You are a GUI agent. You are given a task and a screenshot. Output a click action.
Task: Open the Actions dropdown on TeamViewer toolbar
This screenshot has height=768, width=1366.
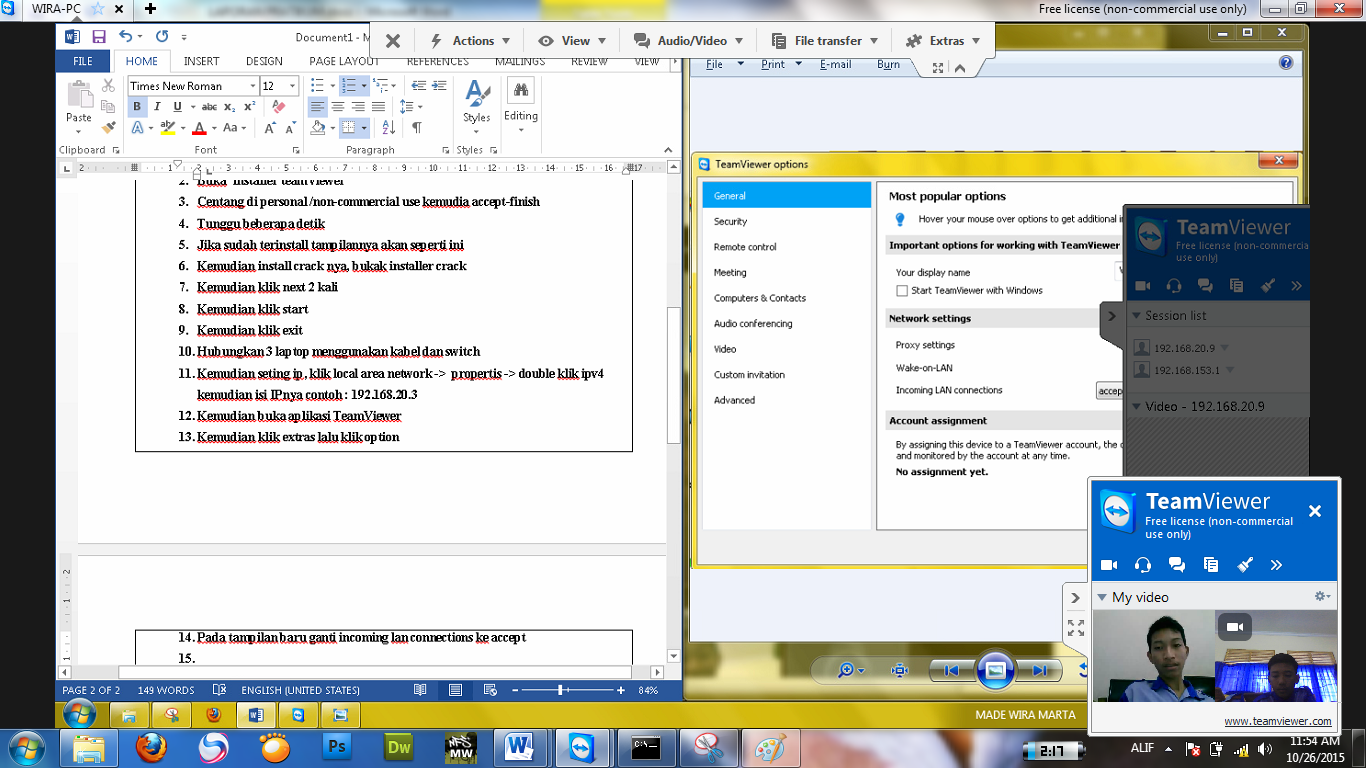click(470, 41)
